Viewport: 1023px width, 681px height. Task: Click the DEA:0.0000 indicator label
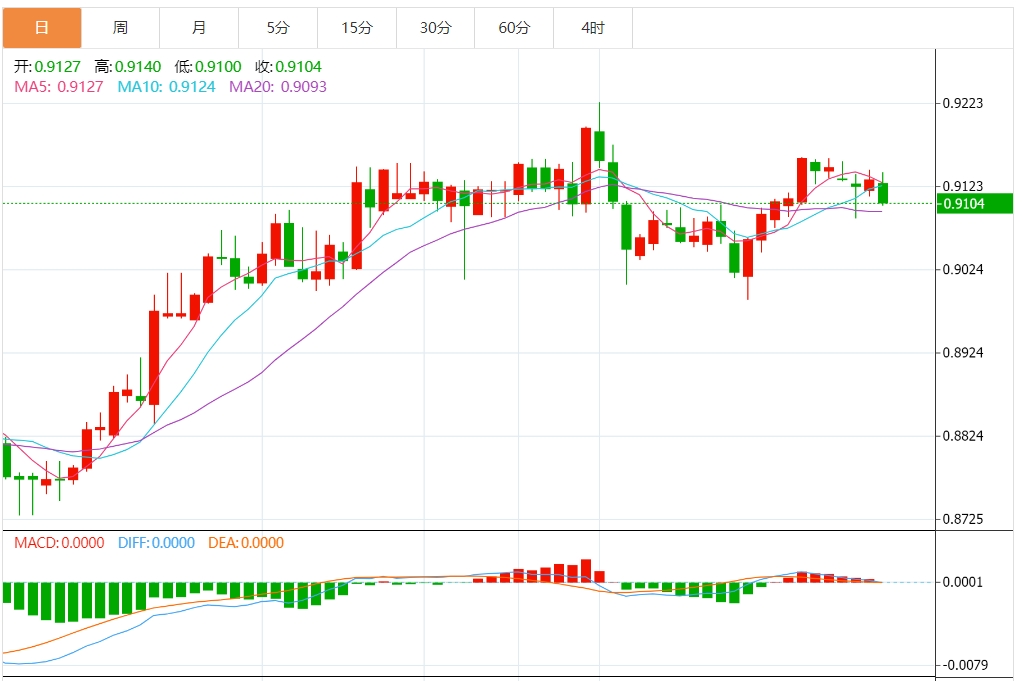pos(246,543)
